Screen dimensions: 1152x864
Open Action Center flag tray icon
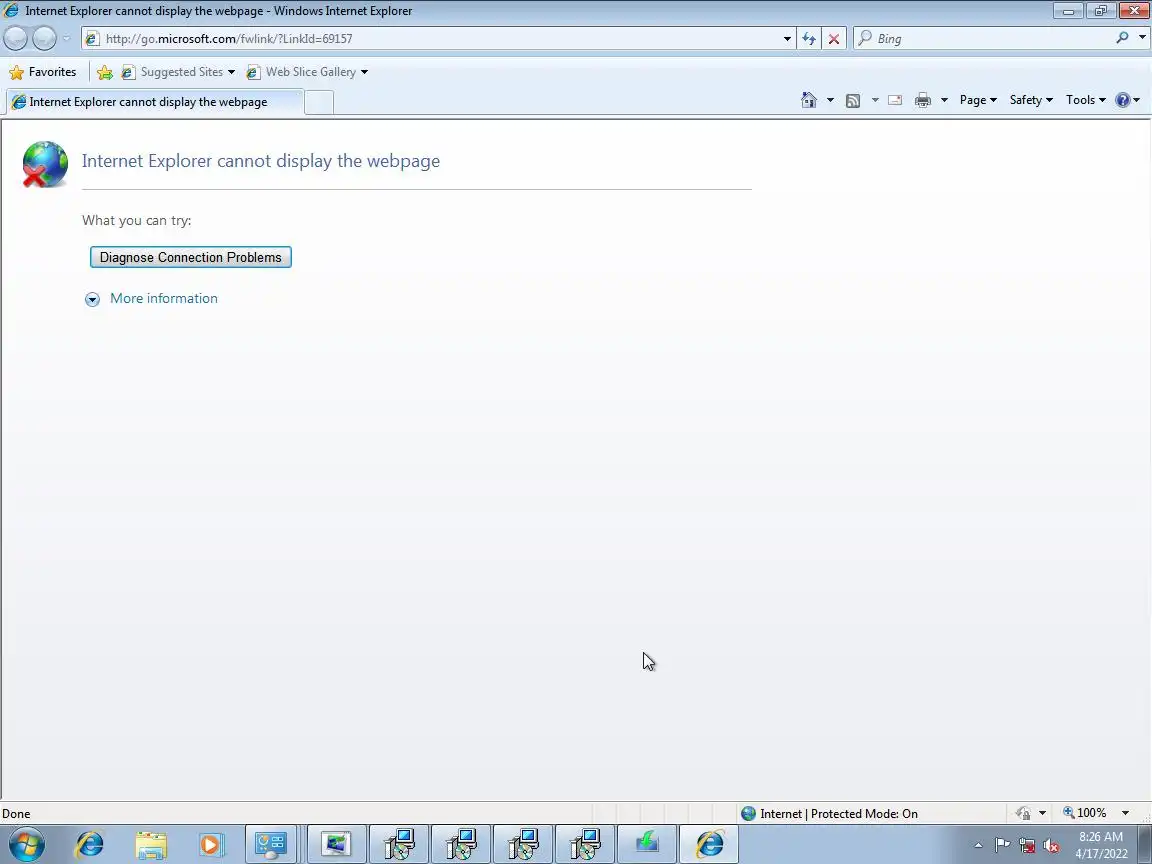(x=1002, y=845)
